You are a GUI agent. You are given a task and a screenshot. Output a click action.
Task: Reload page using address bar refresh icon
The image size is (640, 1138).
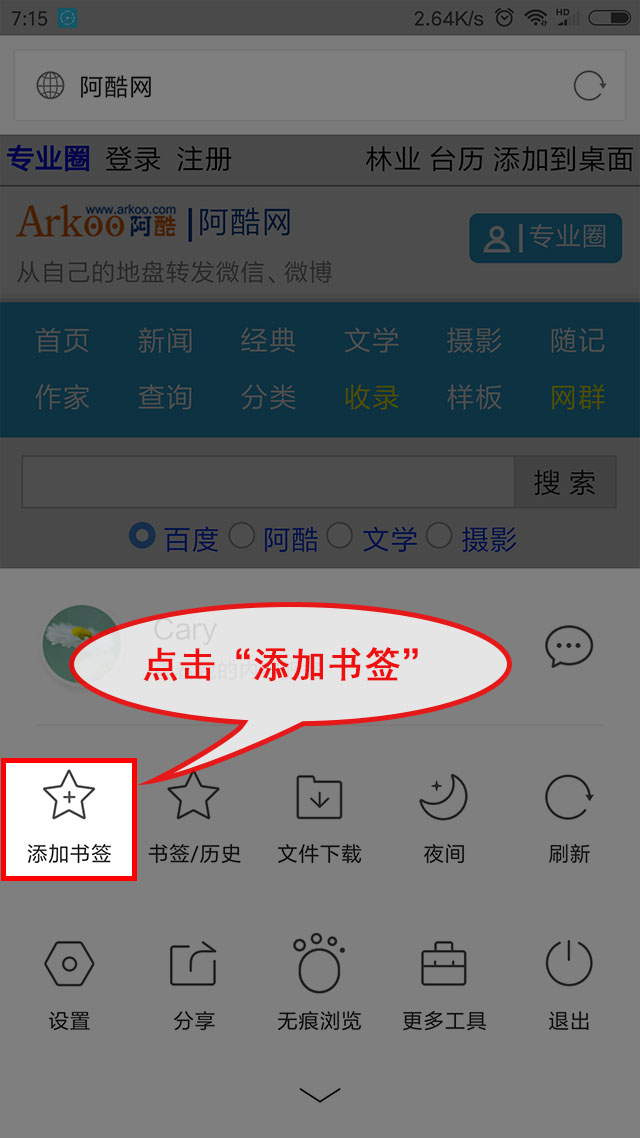point(590,86)
